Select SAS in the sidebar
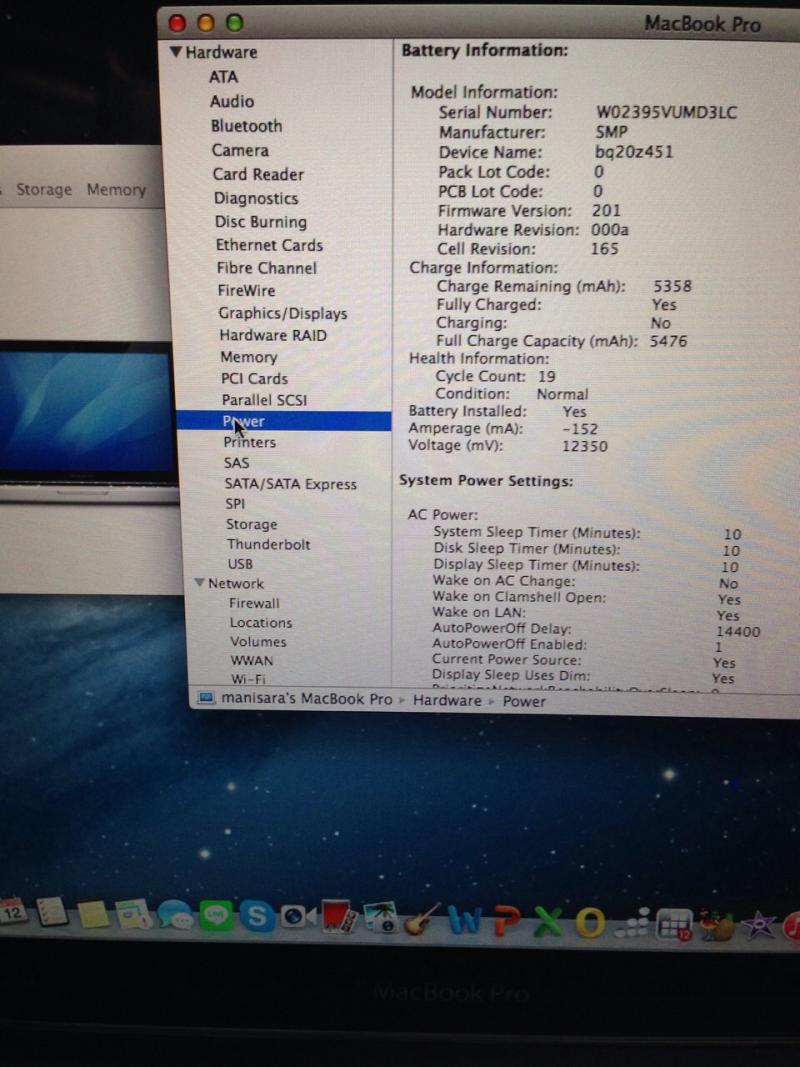 click(x=237, y=463)
